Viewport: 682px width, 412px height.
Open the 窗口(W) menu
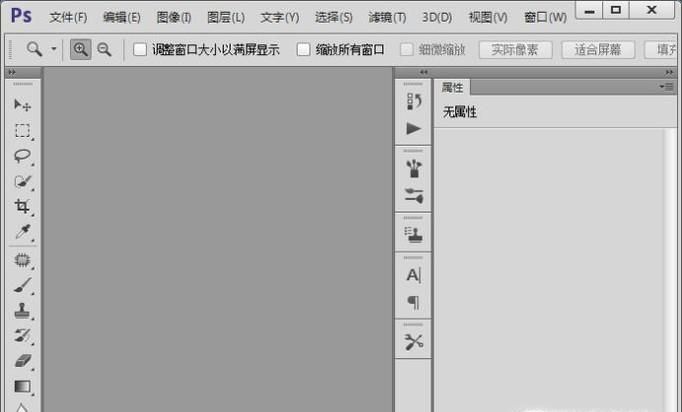tap(545, 17)
